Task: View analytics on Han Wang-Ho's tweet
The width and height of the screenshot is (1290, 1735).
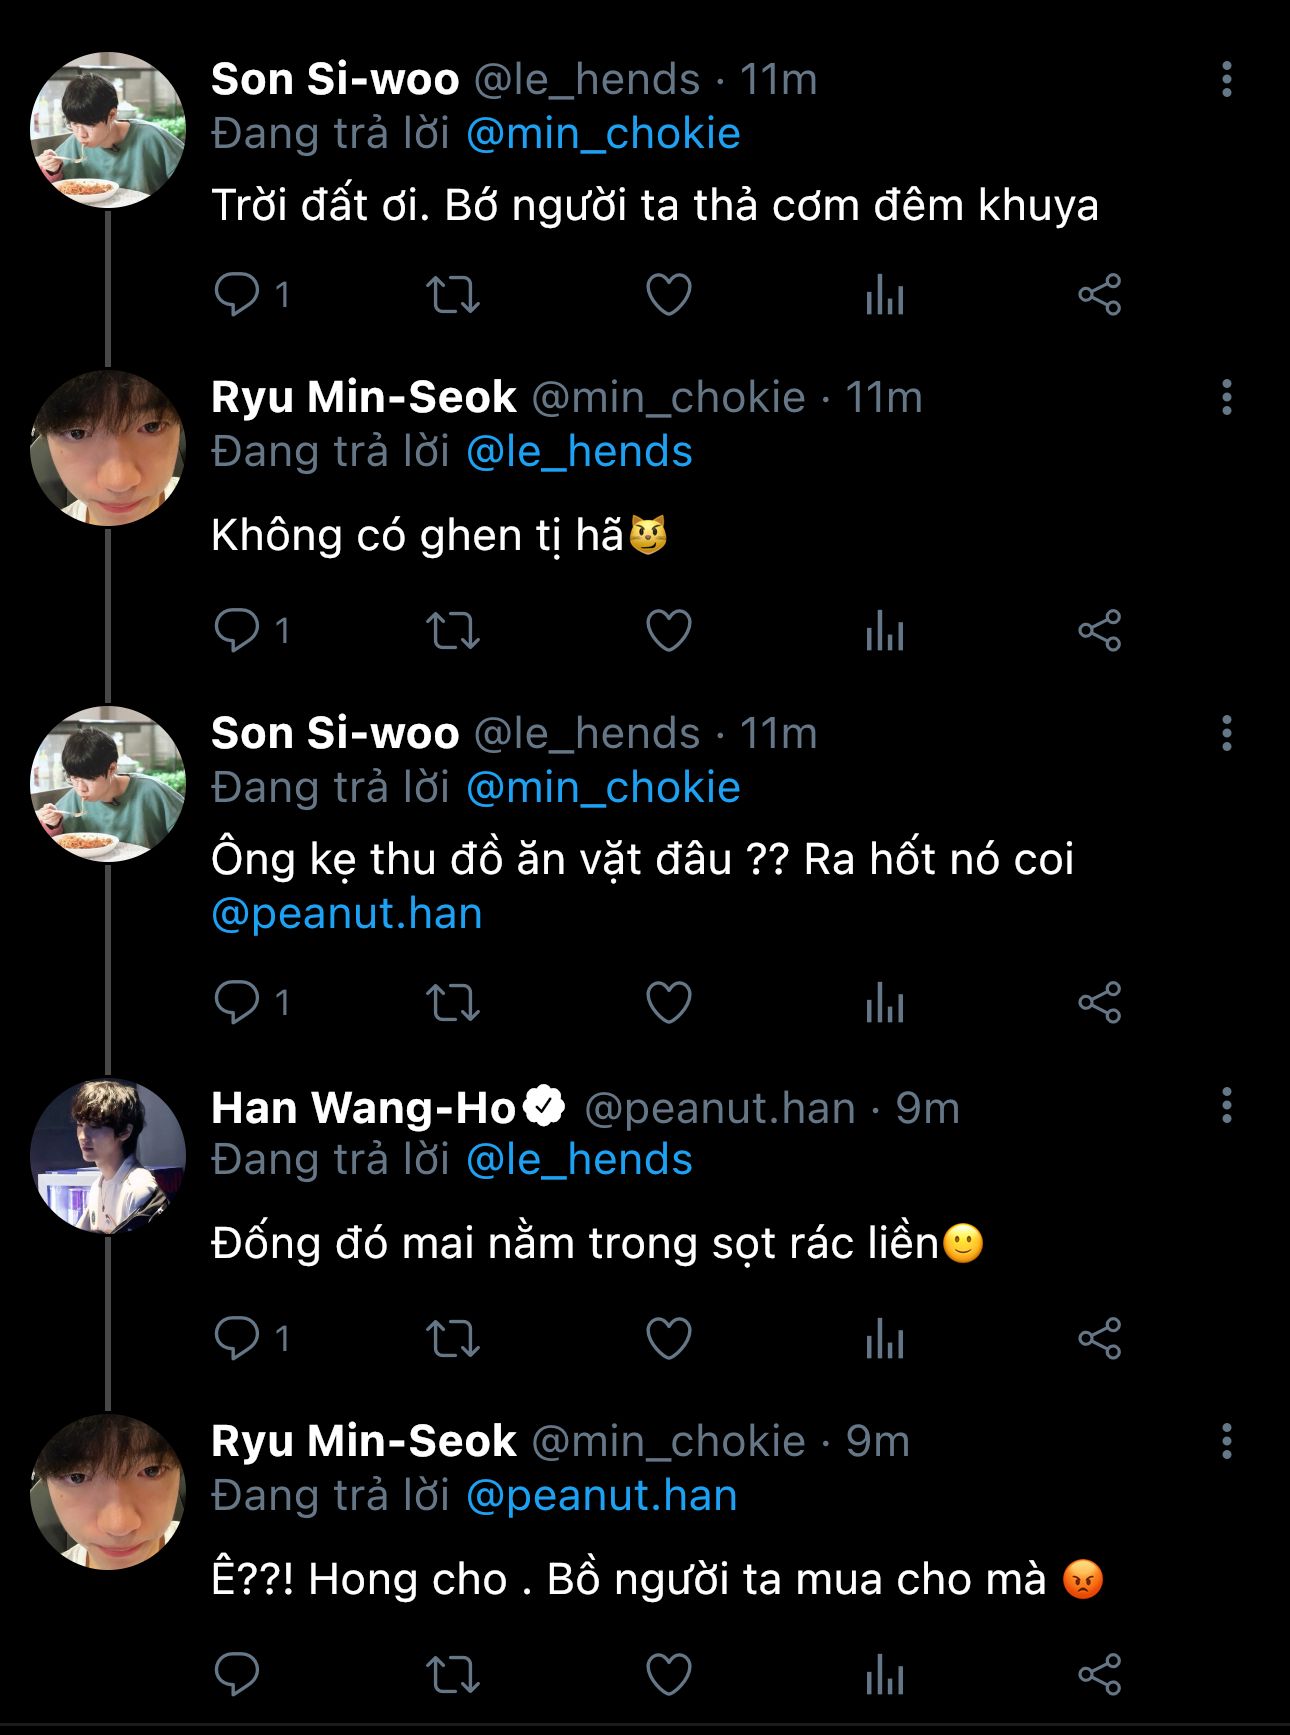Action: tap(884, 1338)
